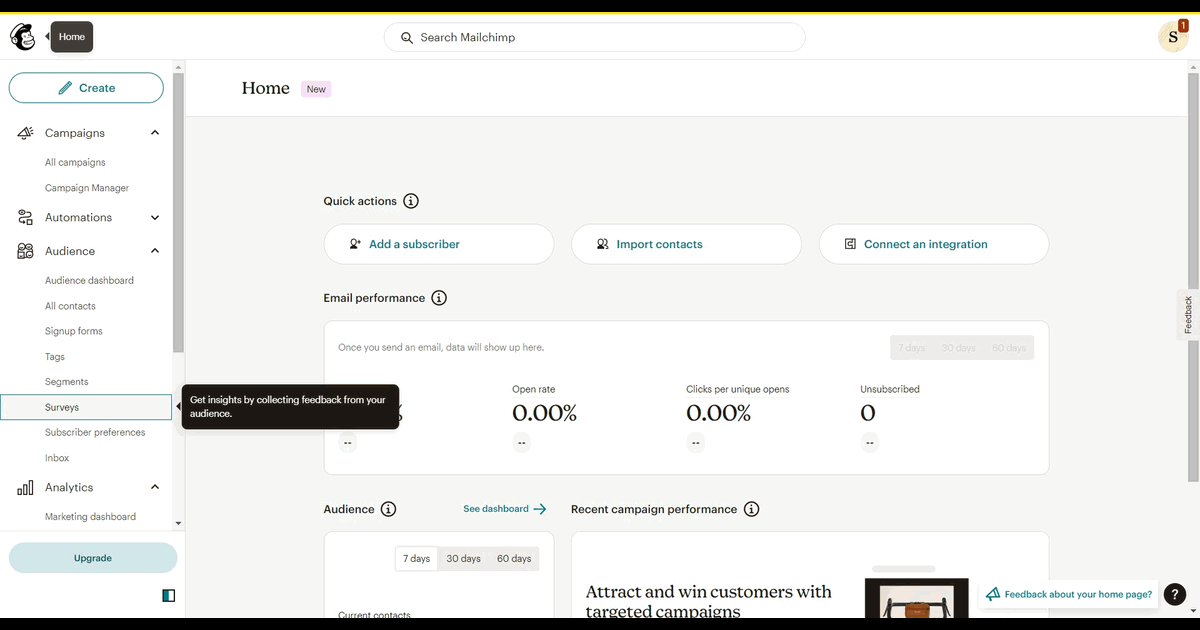Viewport: 1200px width, 630px height.
Task: Open All contacts page
Action: click(70, 307)
